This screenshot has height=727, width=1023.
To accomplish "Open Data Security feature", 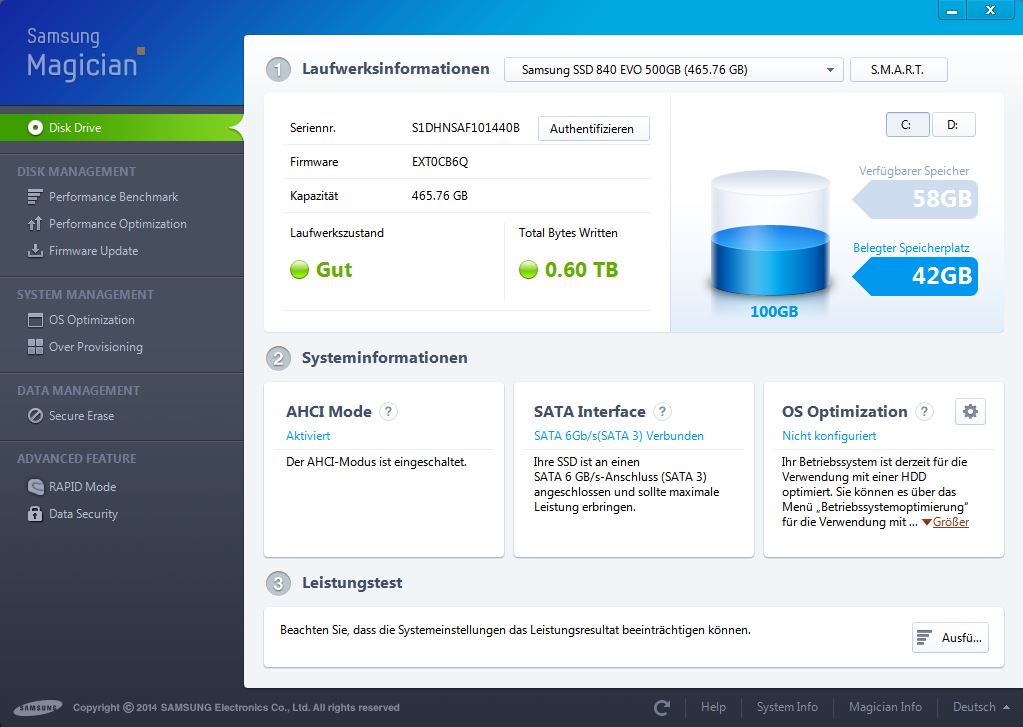I will (x=84, y=514).
